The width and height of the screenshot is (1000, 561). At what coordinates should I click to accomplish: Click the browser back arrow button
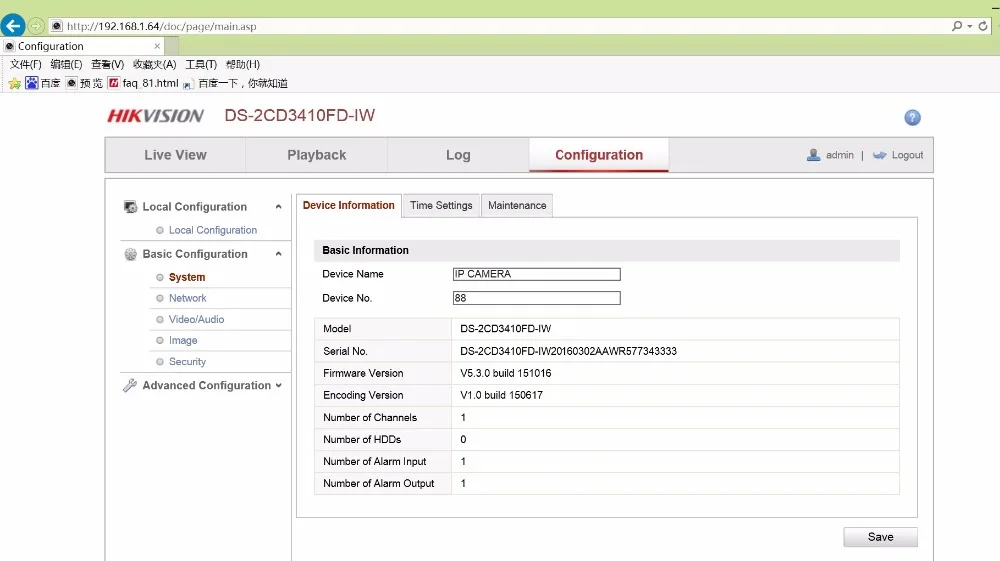[x=13, y=26]
